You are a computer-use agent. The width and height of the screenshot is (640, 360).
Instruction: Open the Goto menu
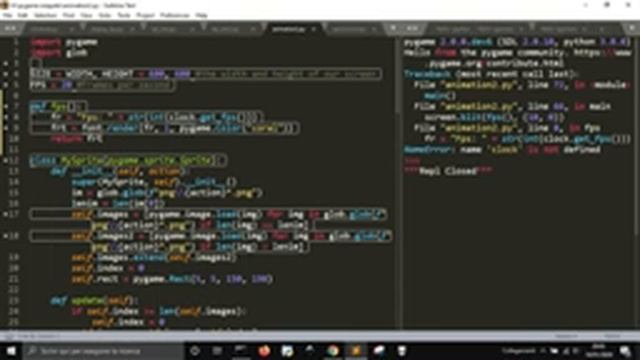tap(105, 15)
